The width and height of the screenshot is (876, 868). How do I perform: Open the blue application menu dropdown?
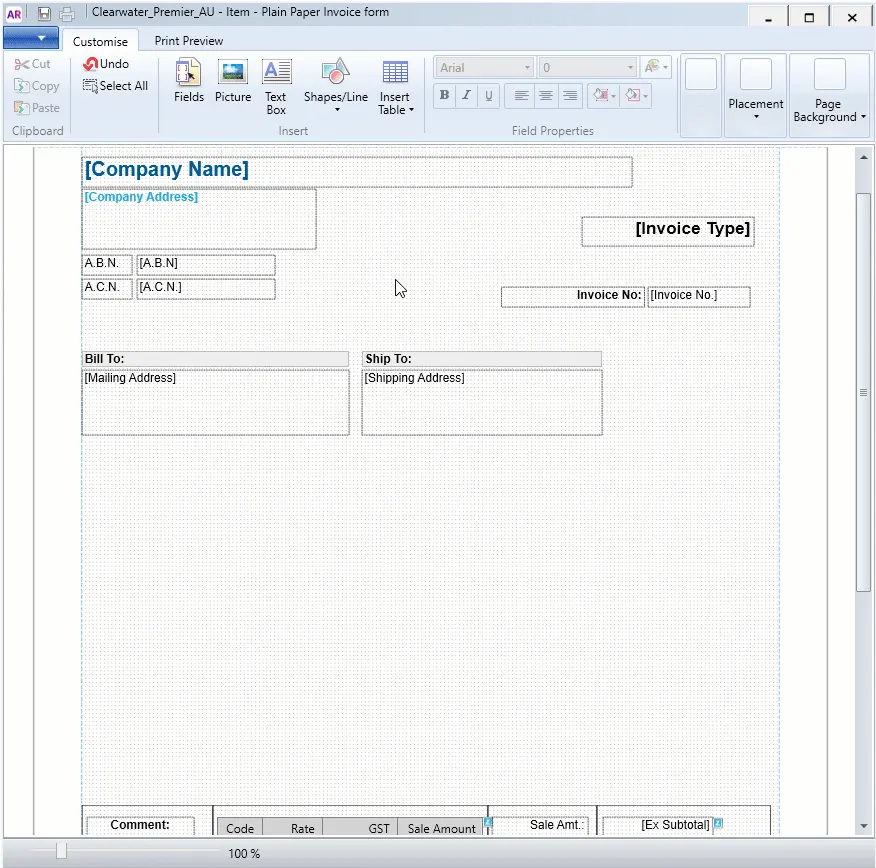31,38
